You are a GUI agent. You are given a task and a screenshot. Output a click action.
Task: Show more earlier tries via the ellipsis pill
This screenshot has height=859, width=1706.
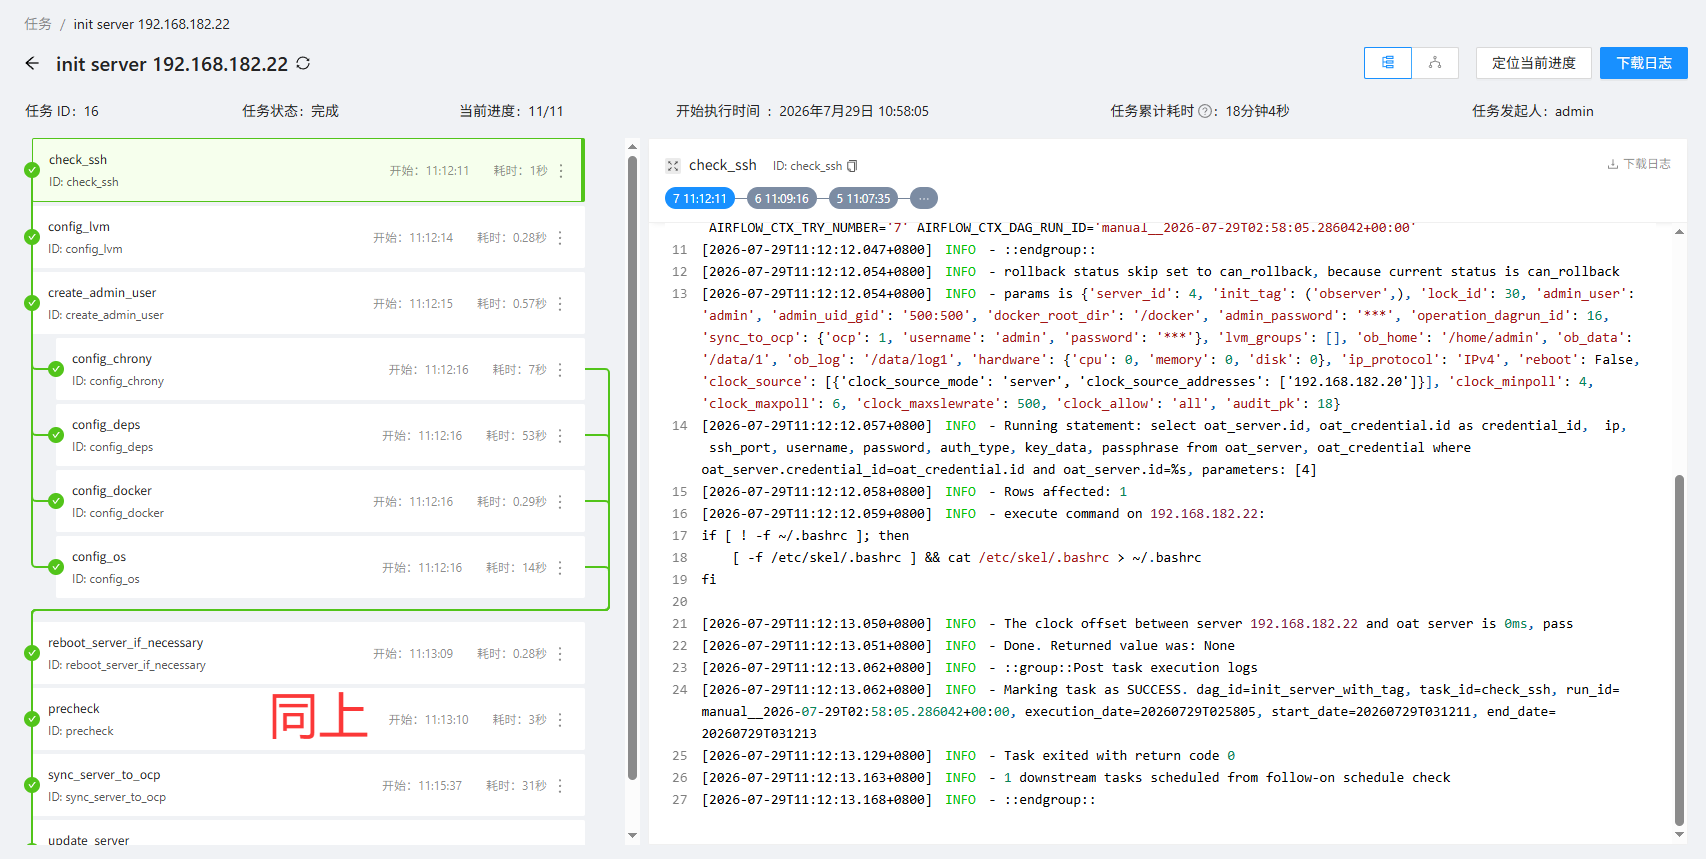[924, 198]
